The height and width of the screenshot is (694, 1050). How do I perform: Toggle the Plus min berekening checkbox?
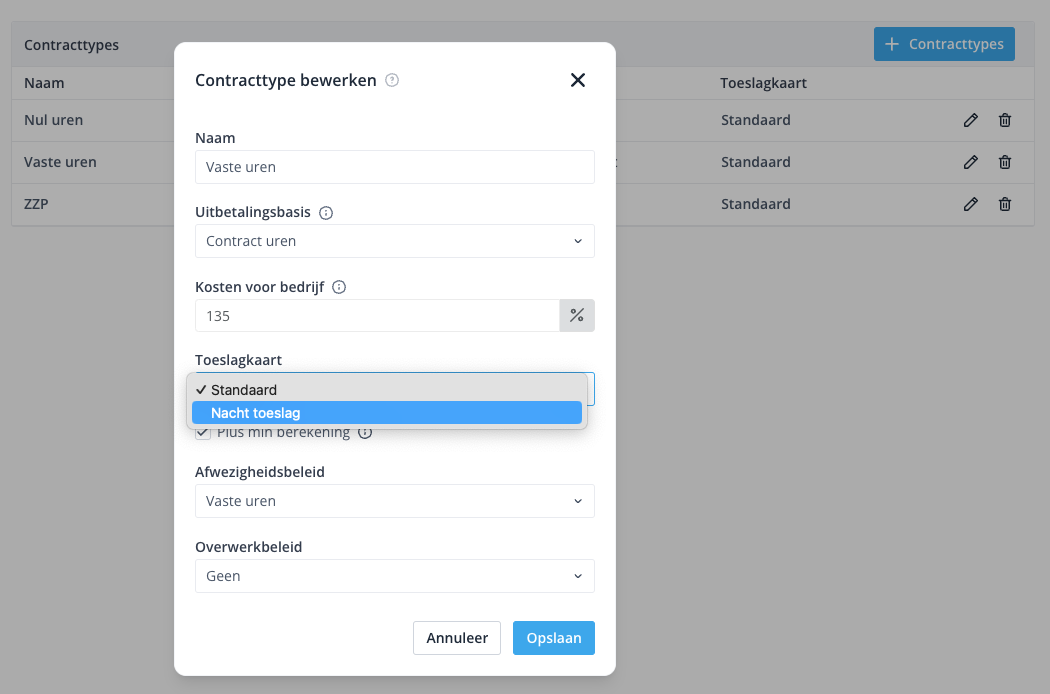click(203, 433)
